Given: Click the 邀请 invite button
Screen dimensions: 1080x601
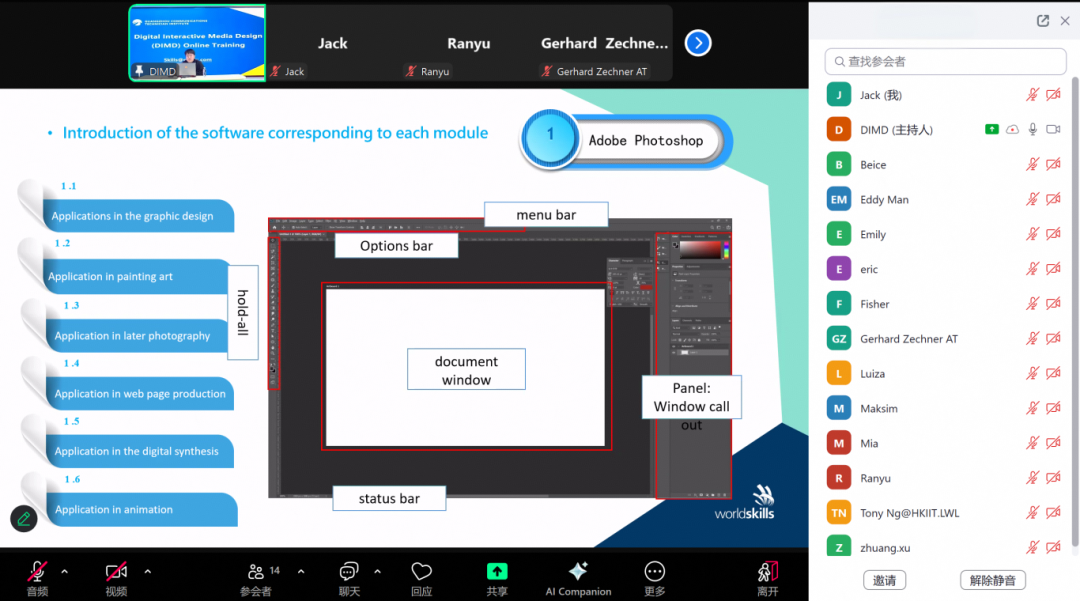Looking at the screenshot, I should [x=884, y=580].
